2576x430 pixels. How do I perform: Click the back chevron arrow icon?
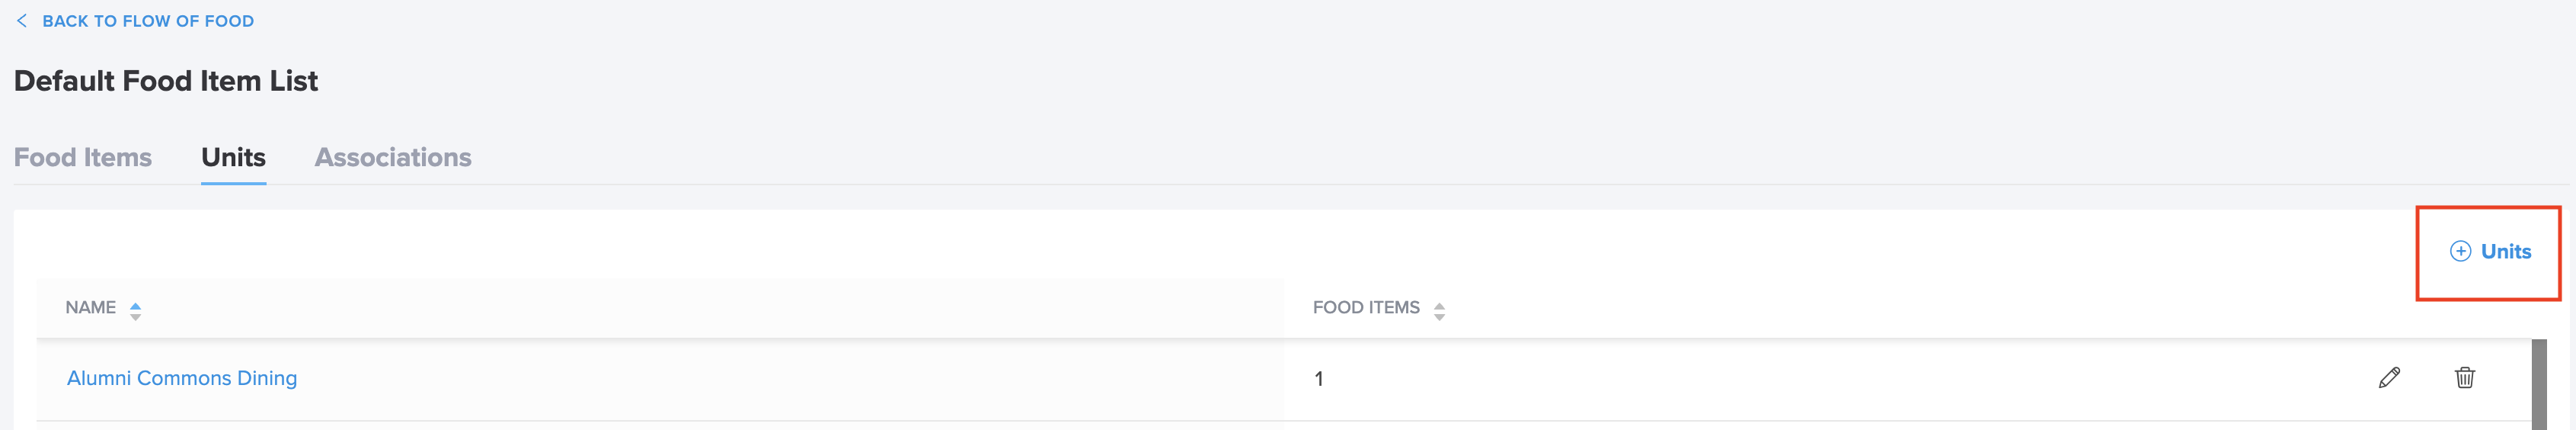tap(22, 21)
